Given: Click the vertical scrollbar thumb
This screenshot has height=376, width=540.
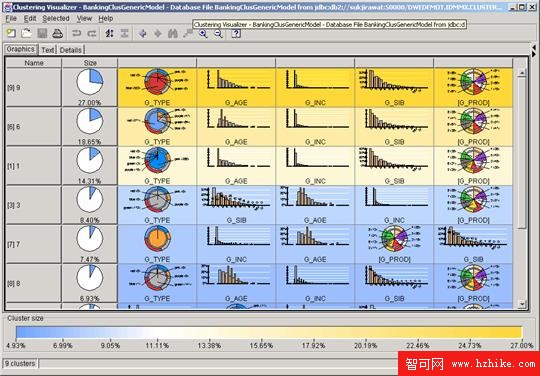Looking at the screenshot, I should tap(522, 153).
